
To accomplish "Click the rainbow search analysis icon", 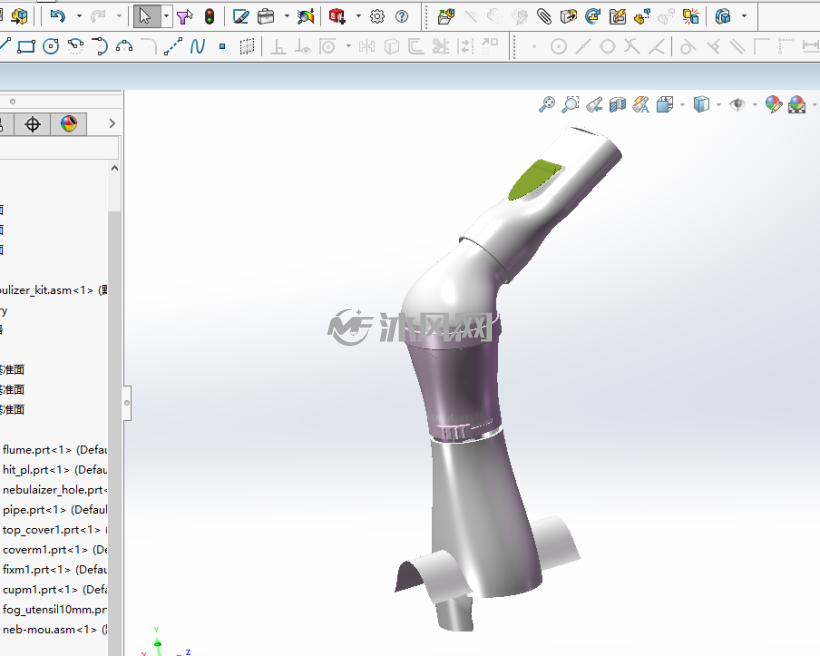I will coord(306,17).
